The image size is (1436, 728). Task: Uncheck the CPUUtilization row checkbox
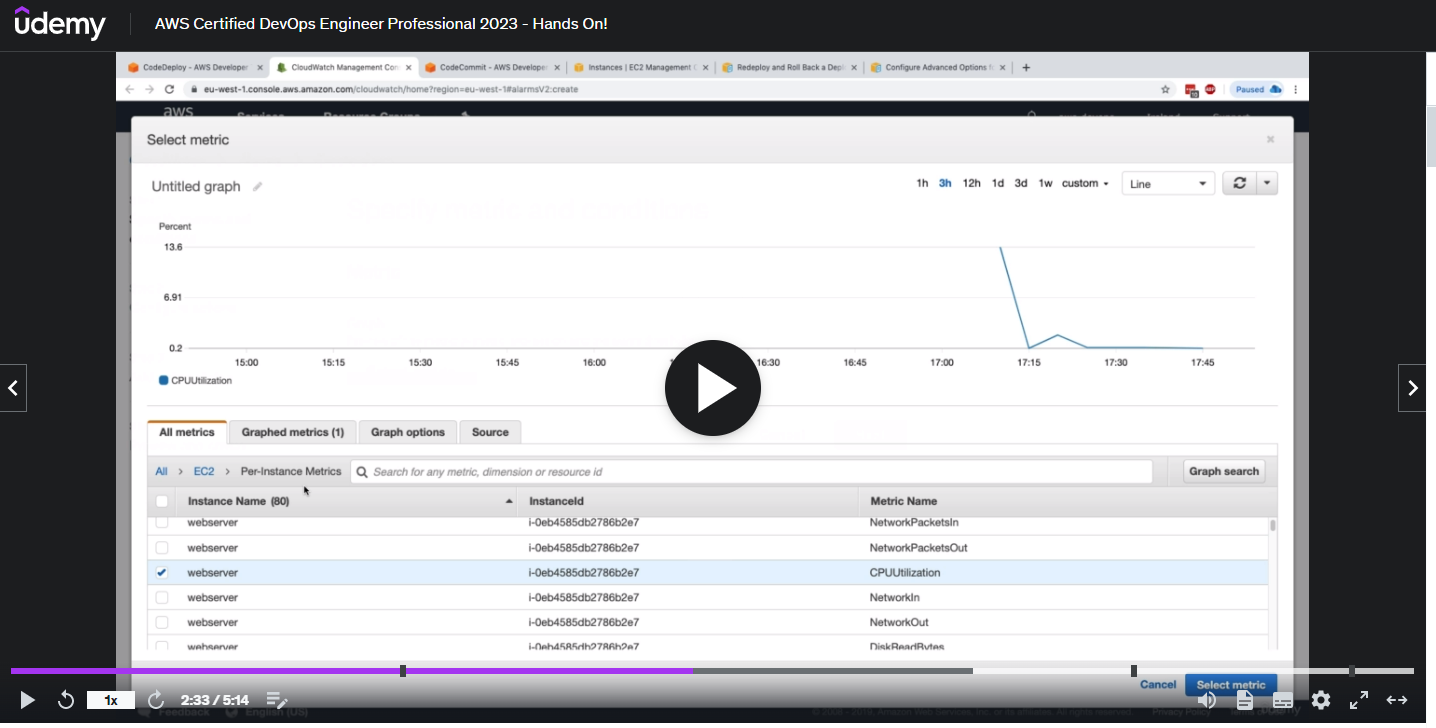click(162, 573)
